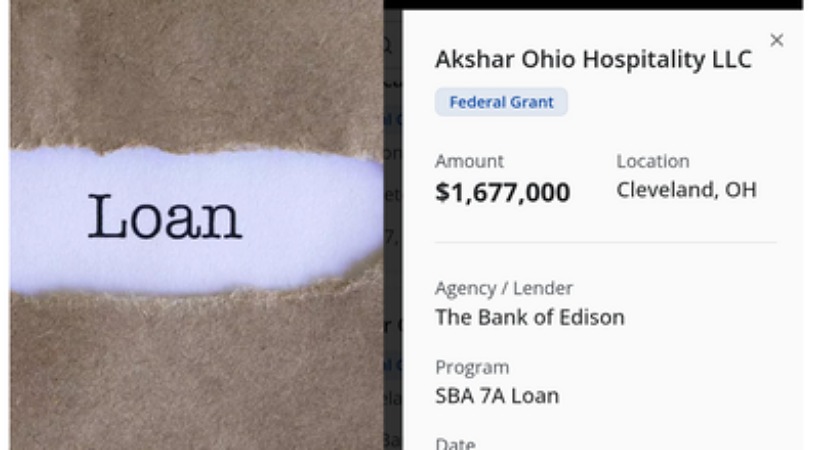Click the Agency / Lender label
The height and width of the screenshot is (450, 820).
click(503, 289)
